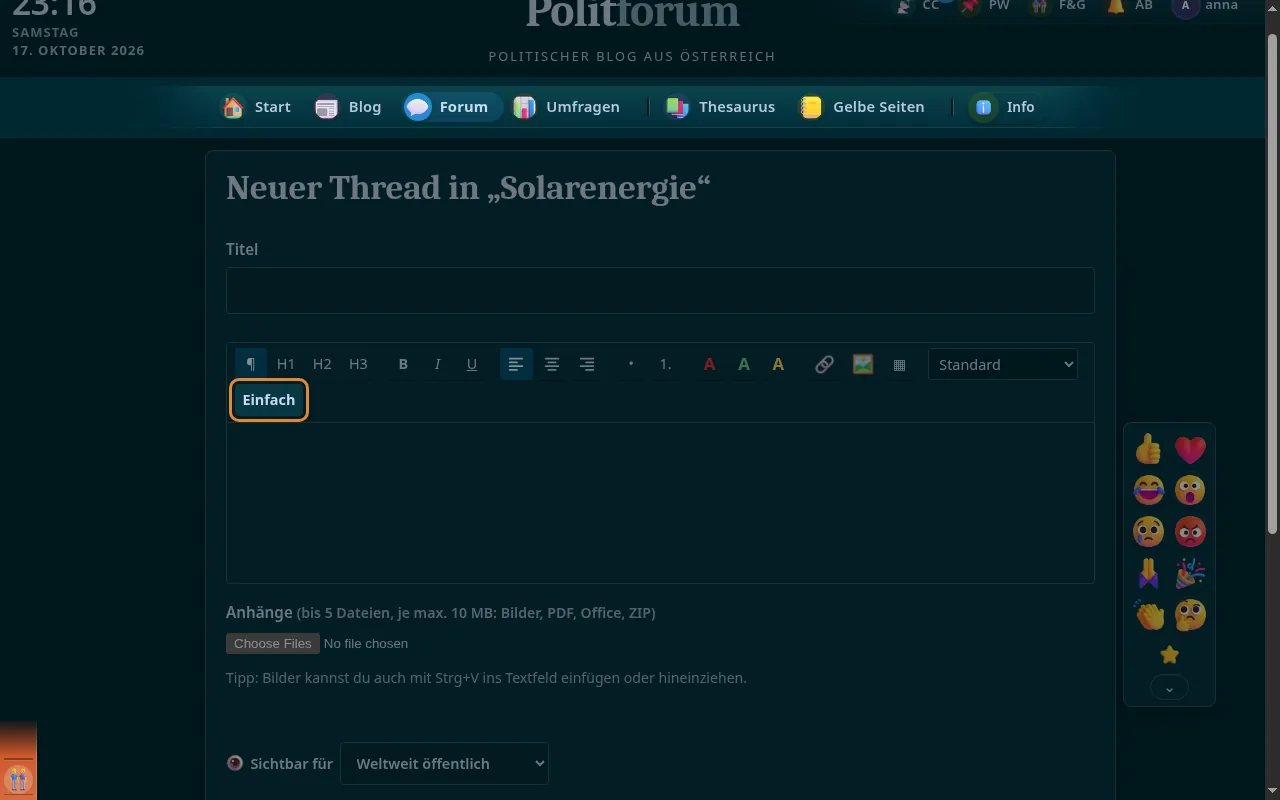The height and width of the screenshot is (800, 1280).
Task: Open the Thesaurus page
Action: 721,107
